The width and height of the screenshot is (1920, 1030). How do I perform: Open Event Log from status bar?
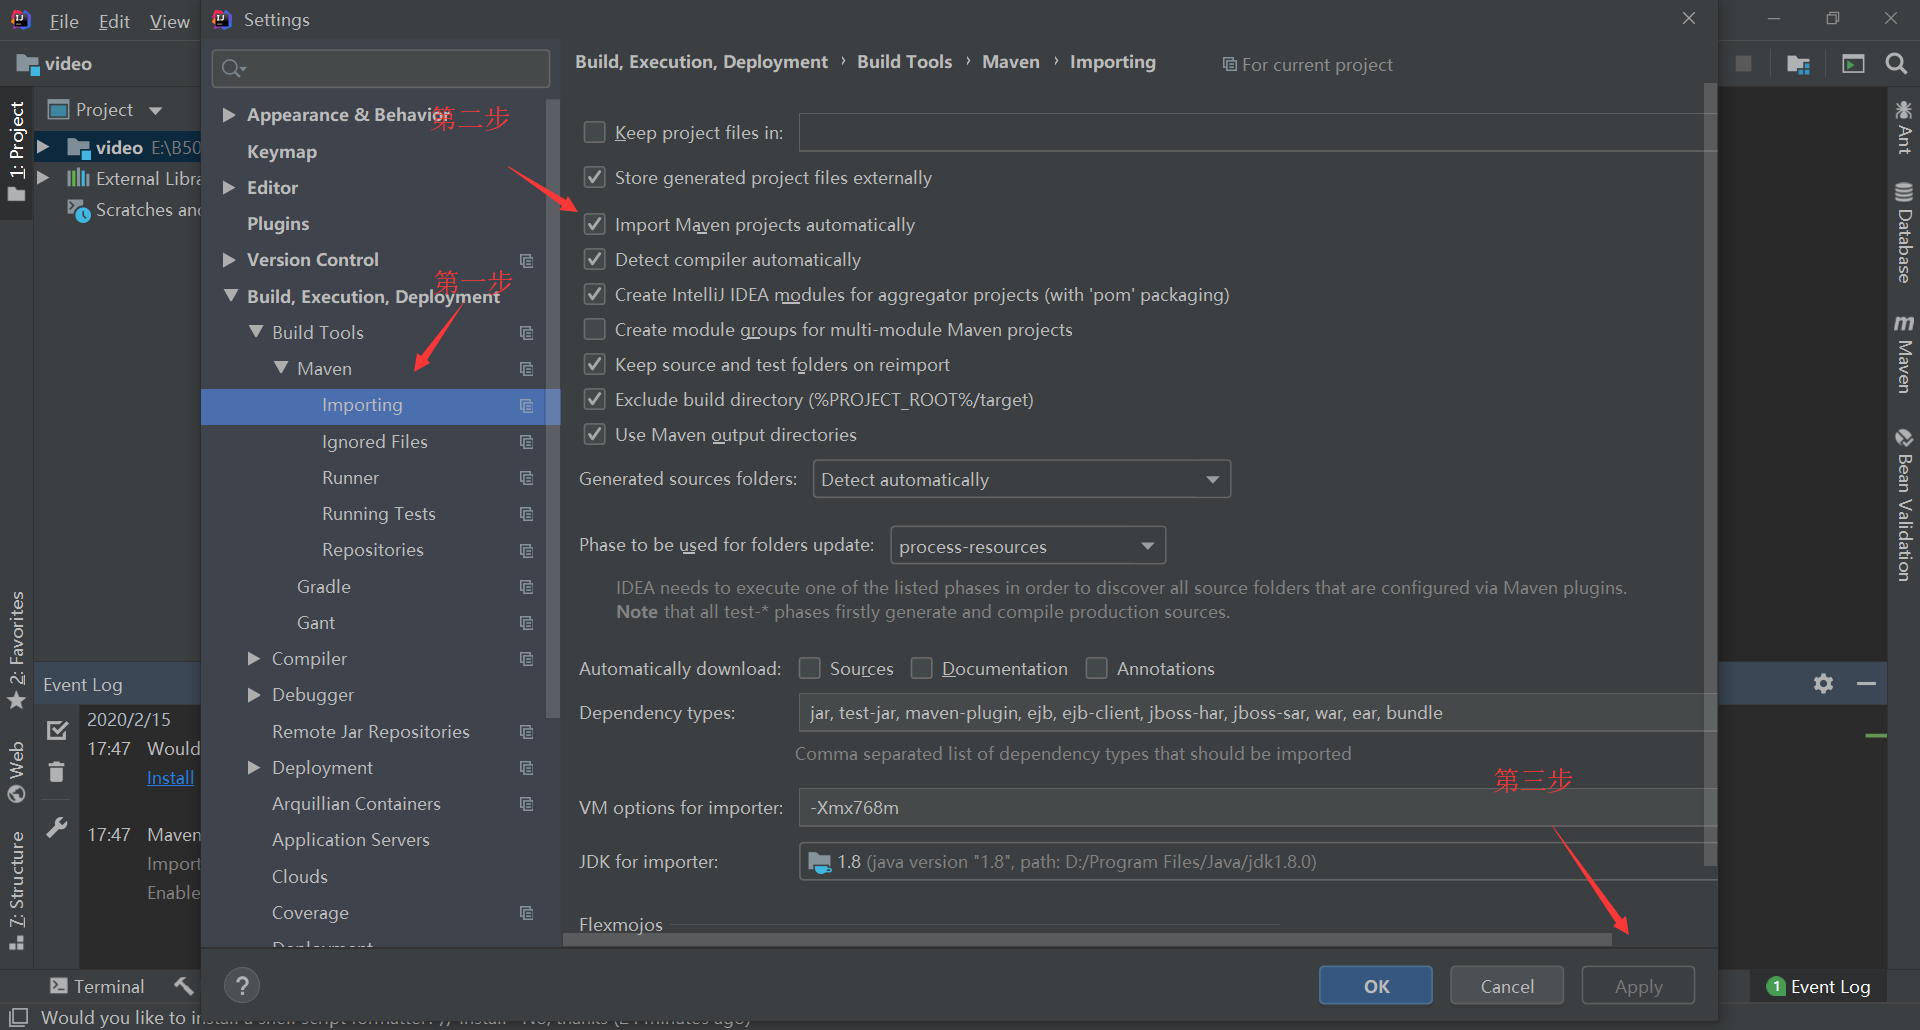click(1819, 987)
